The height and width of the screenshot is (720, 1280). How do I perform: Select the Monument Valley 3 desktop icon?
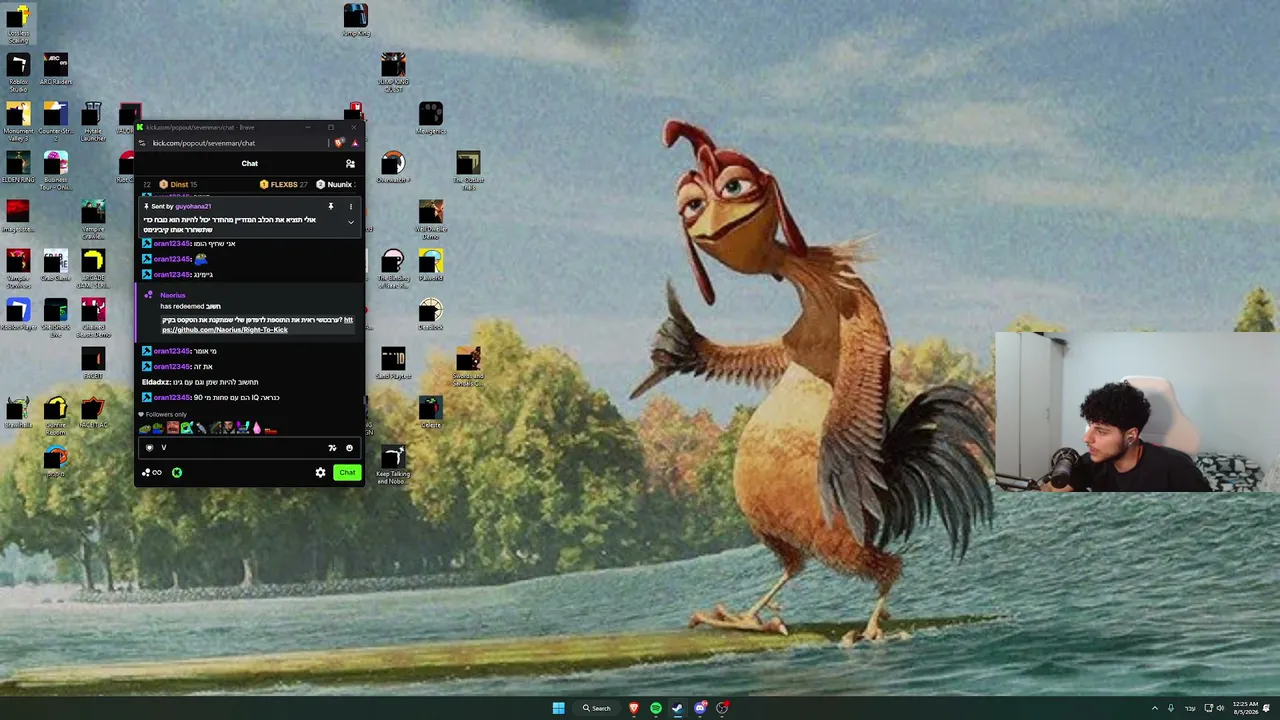19,121
